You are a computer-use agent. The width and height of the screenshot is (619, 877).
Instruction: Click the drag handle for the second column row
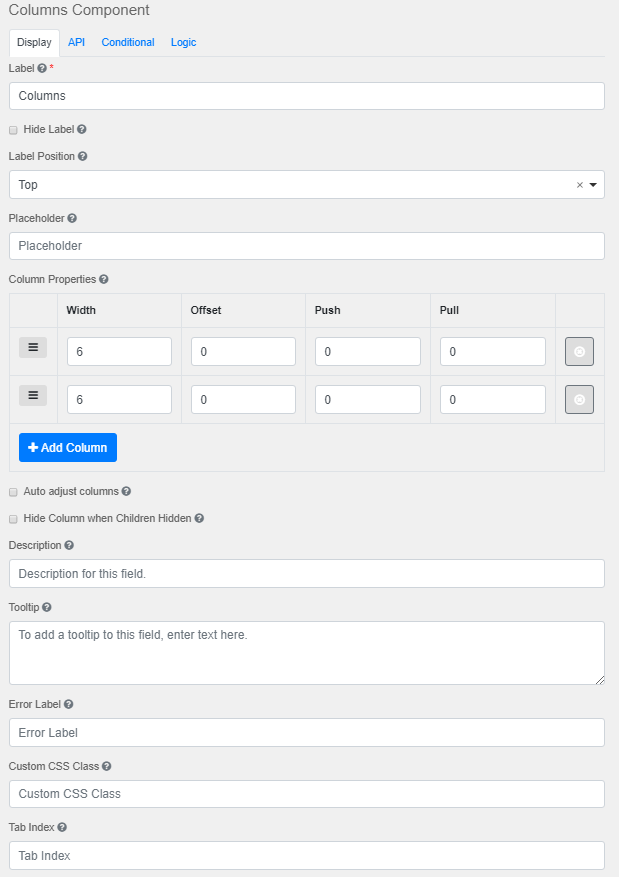(x=33, y=399)
